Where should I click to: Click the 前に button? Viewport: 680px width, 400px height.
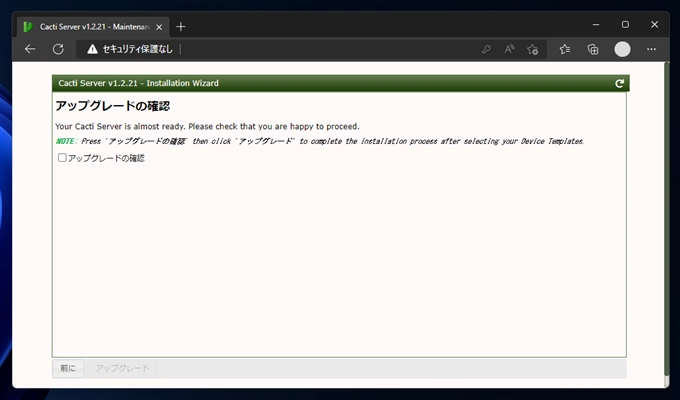(x=68, y=368)
